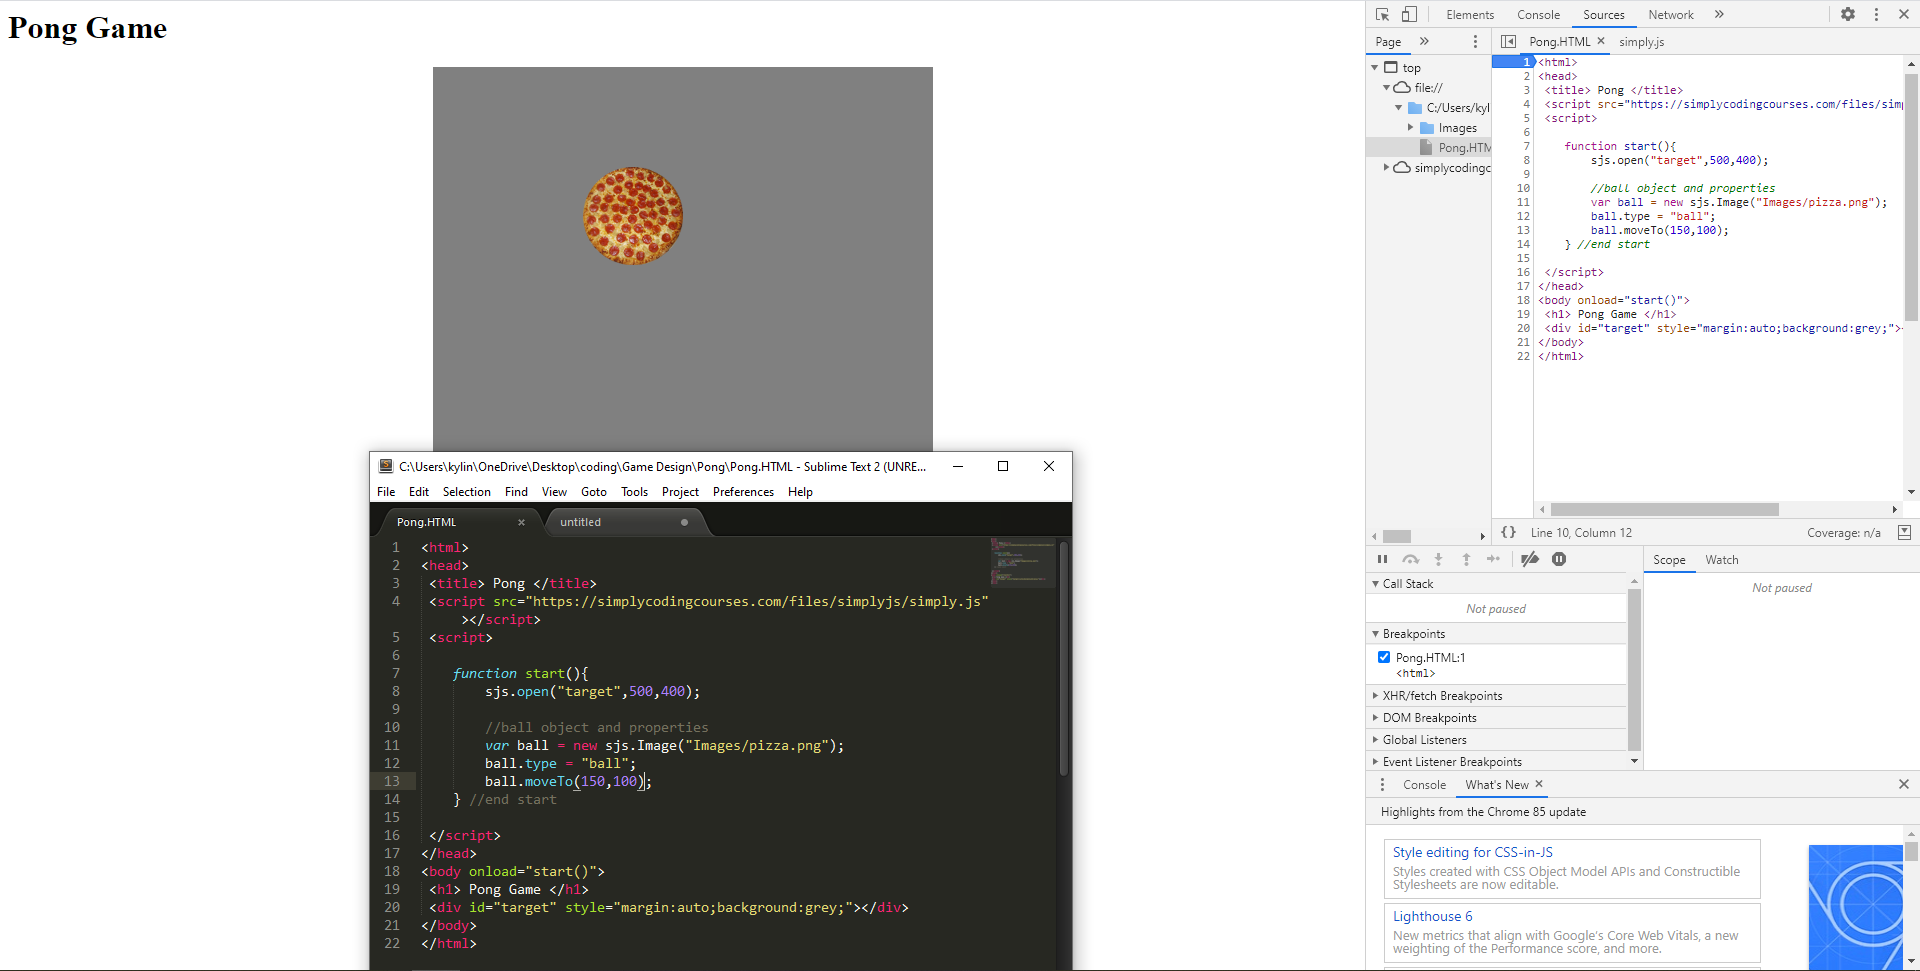Open the simply.js source tab
1920x971 pixels.
tap(1641, 42)
